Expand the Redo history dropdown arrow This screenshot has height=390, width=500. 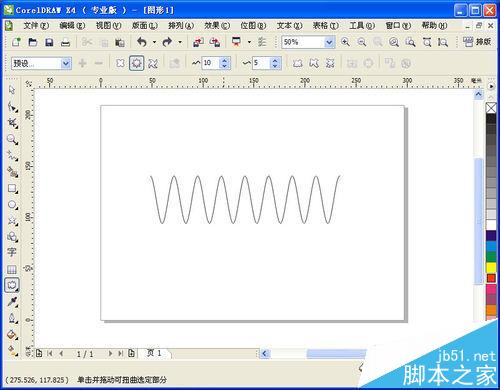coord(180,42)
